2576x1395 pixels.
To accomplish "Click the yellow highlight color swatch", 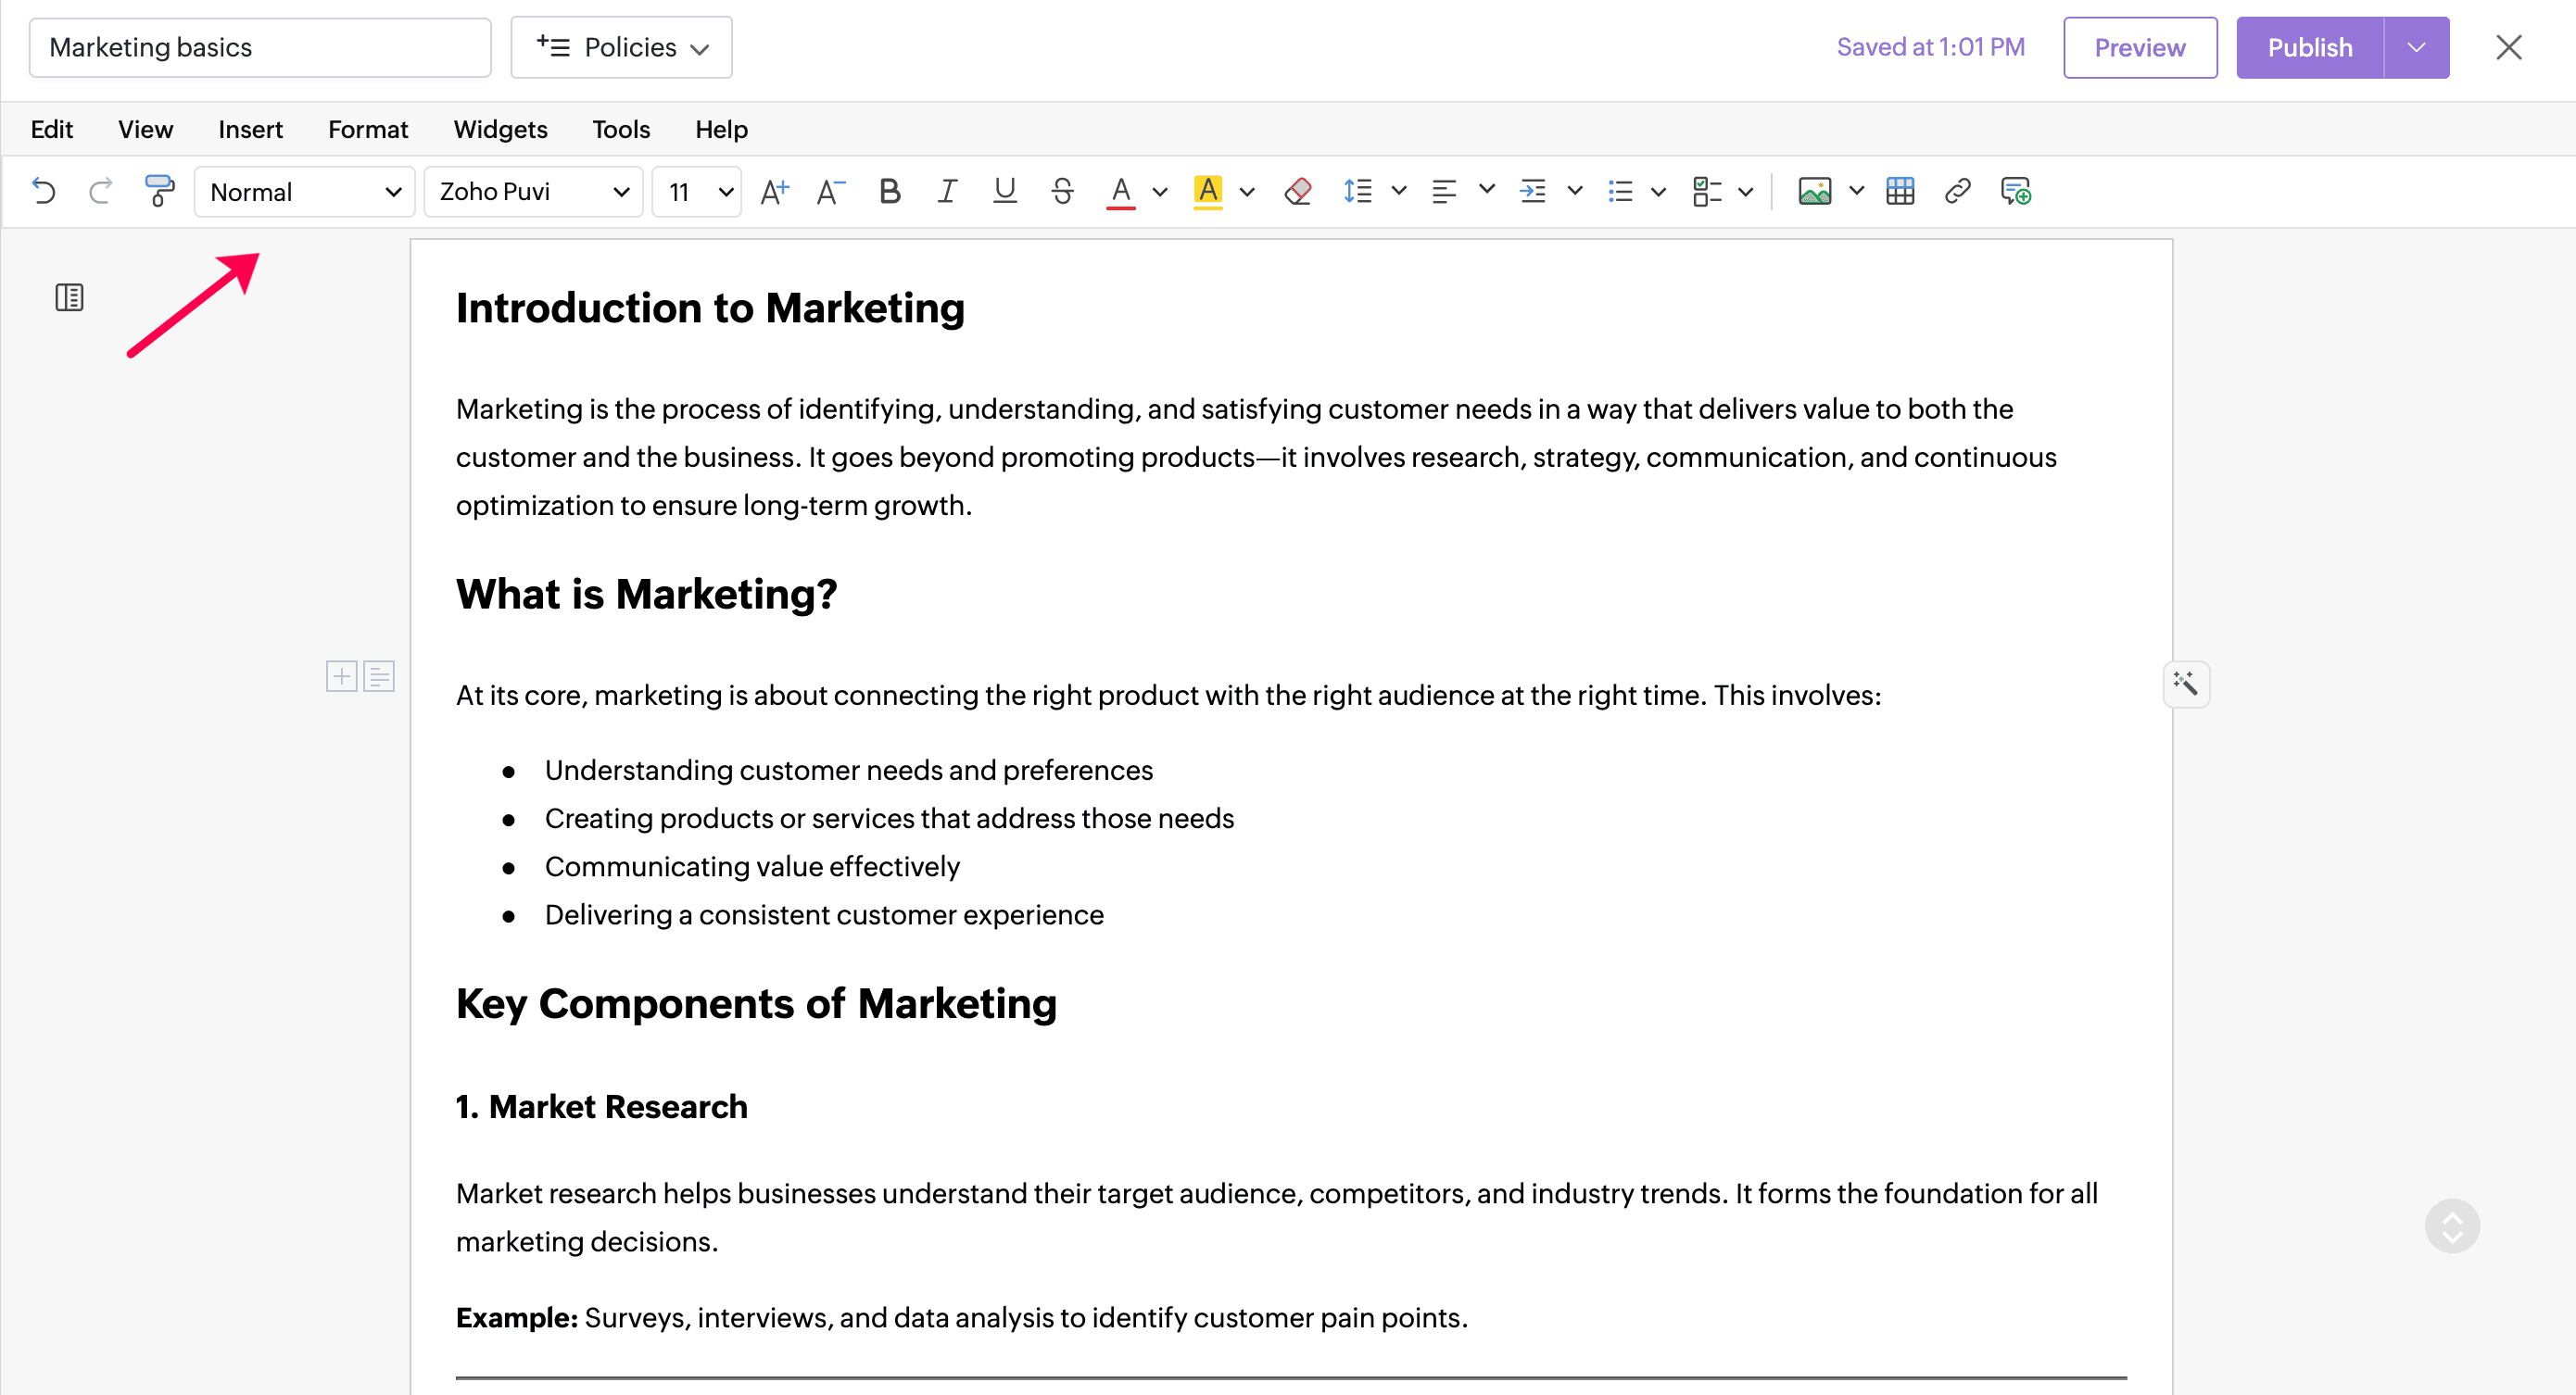I will pos(1208,190).
